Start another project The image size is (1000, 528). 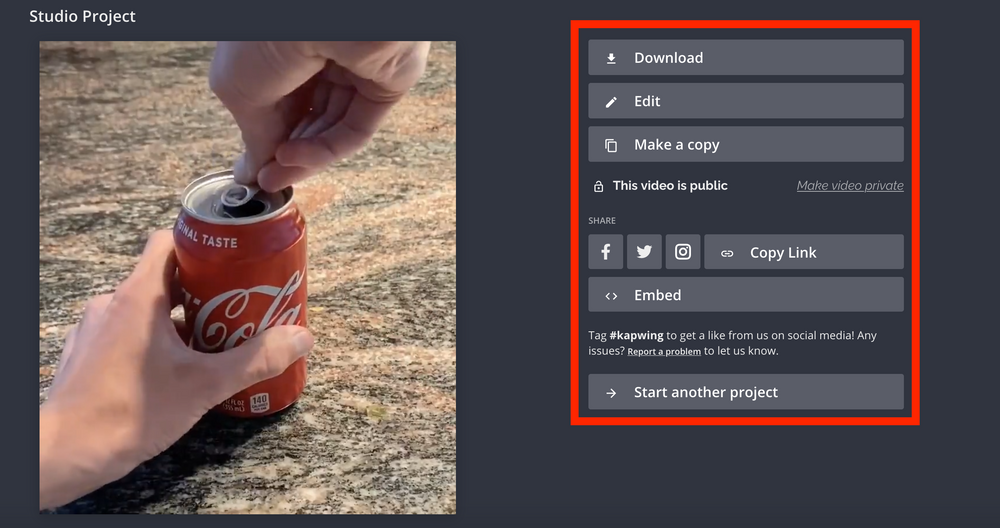coord(745,392)
